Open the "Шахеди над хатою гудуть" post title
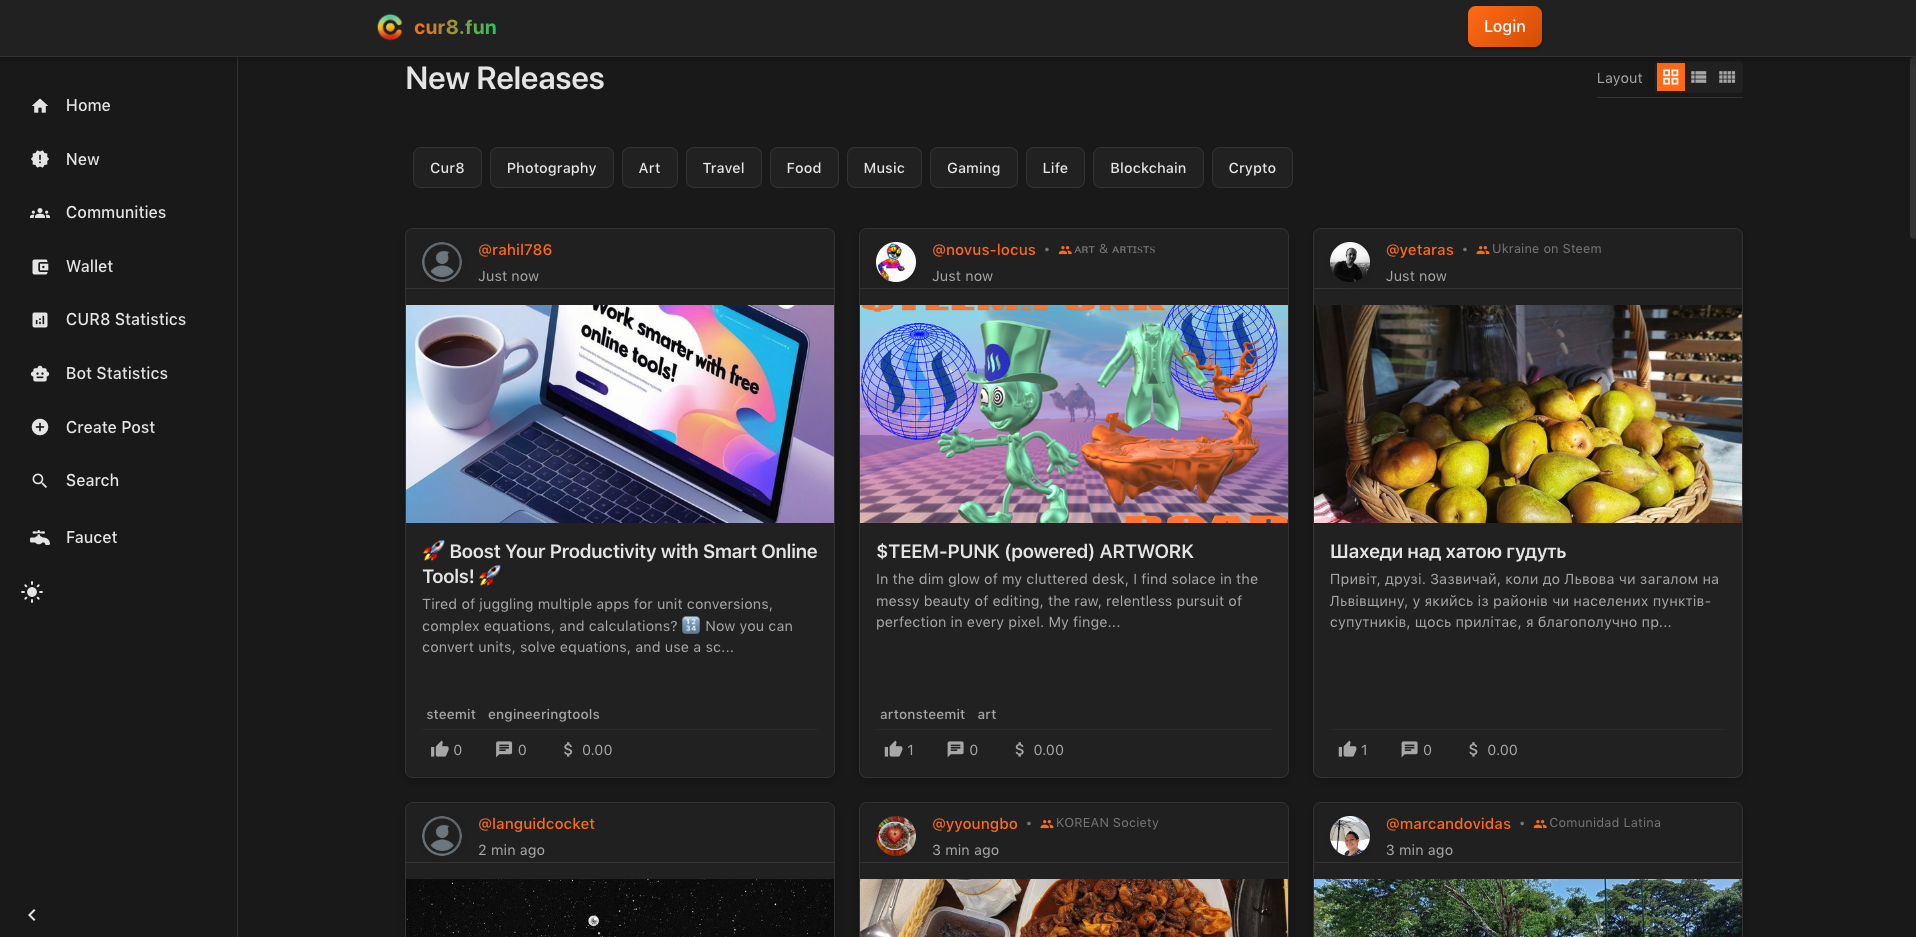The height and width of the screenshot is (937, 1916). (x=1448, y=552)
